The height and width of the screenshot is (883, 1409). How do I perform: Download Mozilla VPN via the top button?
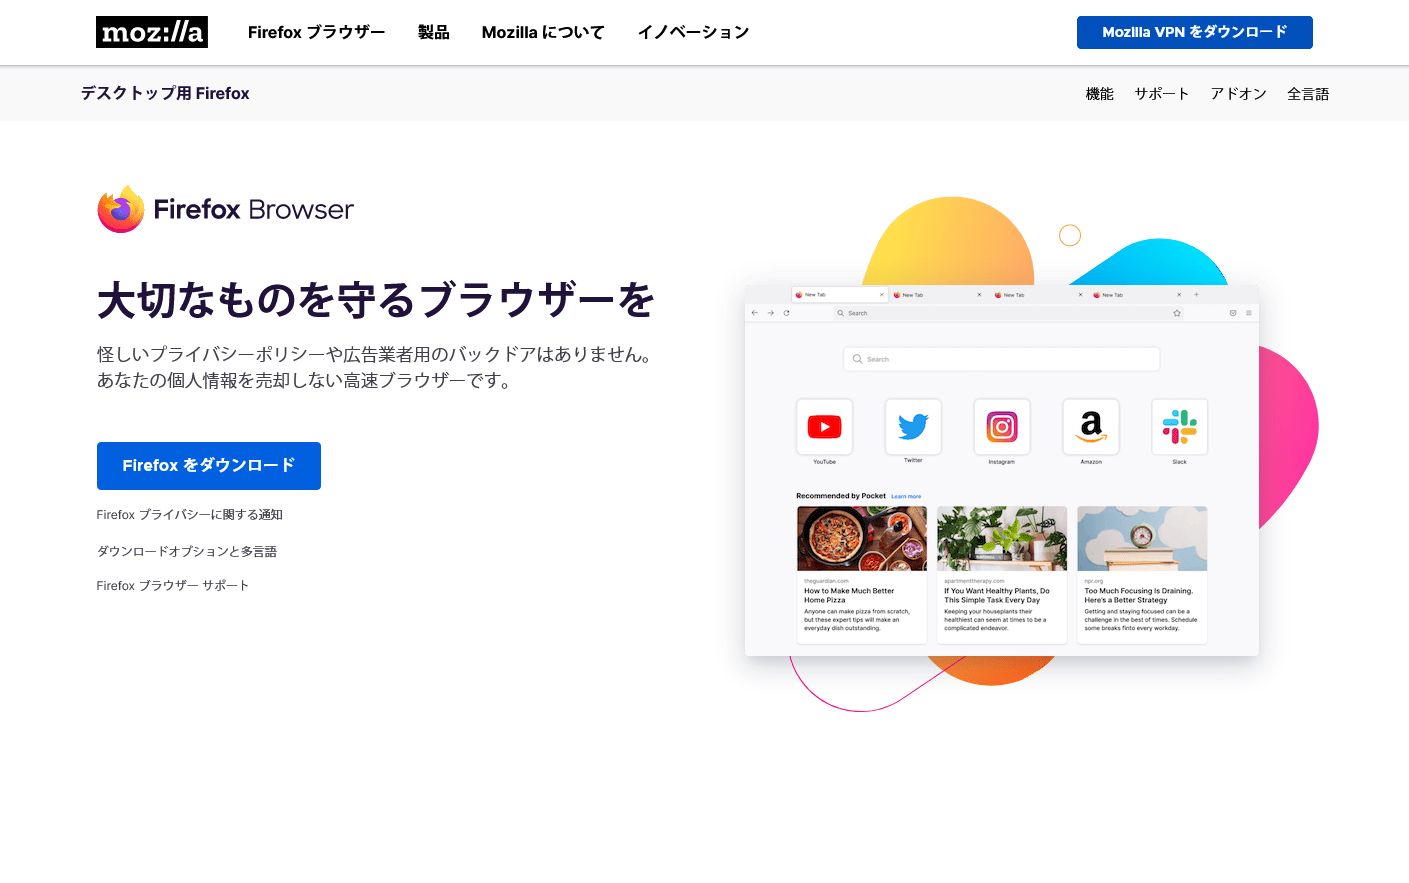click(1194, 32)
